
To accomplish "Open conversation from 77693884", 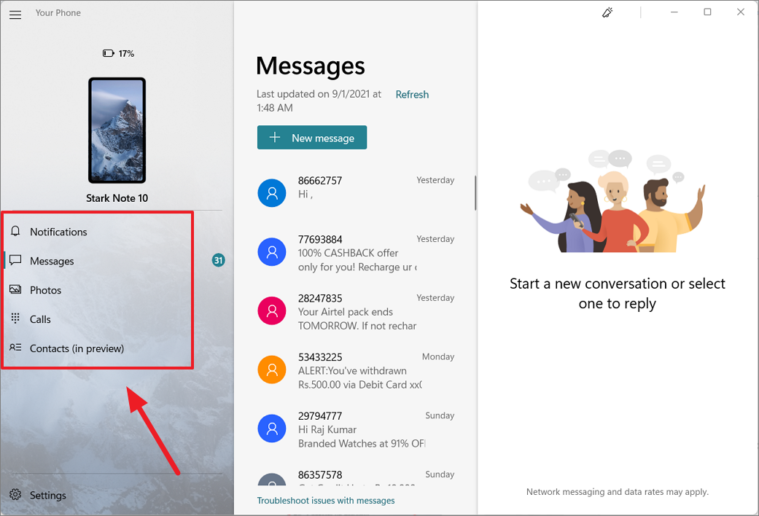I will point(356,252).
